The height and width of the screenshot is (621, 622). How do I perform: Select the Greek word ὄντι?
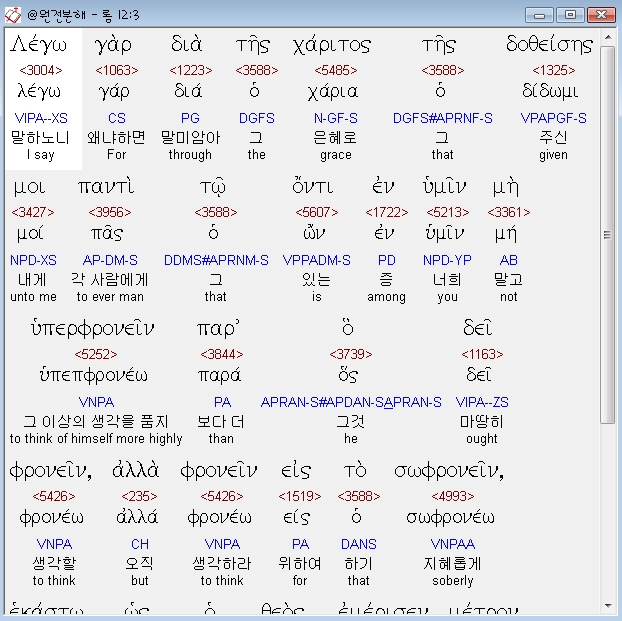click(x=313, y=186)
